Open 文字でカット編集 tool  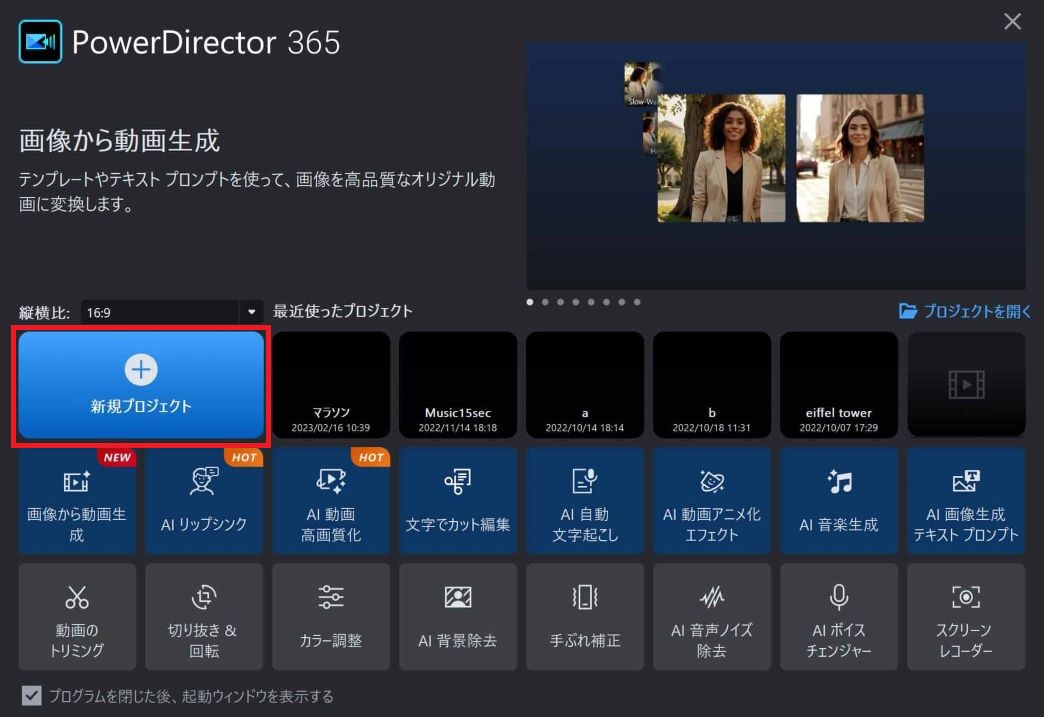(x=458, y=501)
